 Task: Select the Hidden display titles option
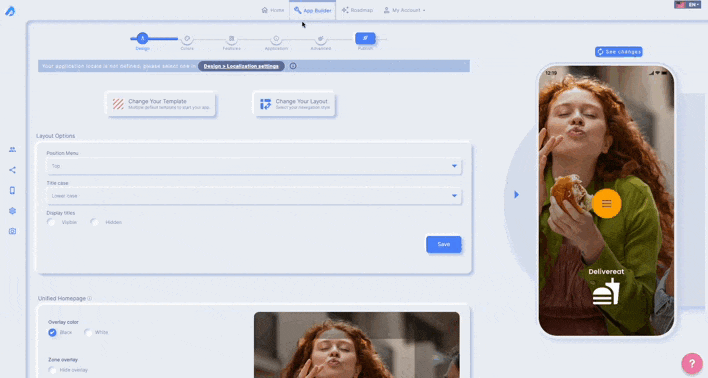(x=94, y=222)
